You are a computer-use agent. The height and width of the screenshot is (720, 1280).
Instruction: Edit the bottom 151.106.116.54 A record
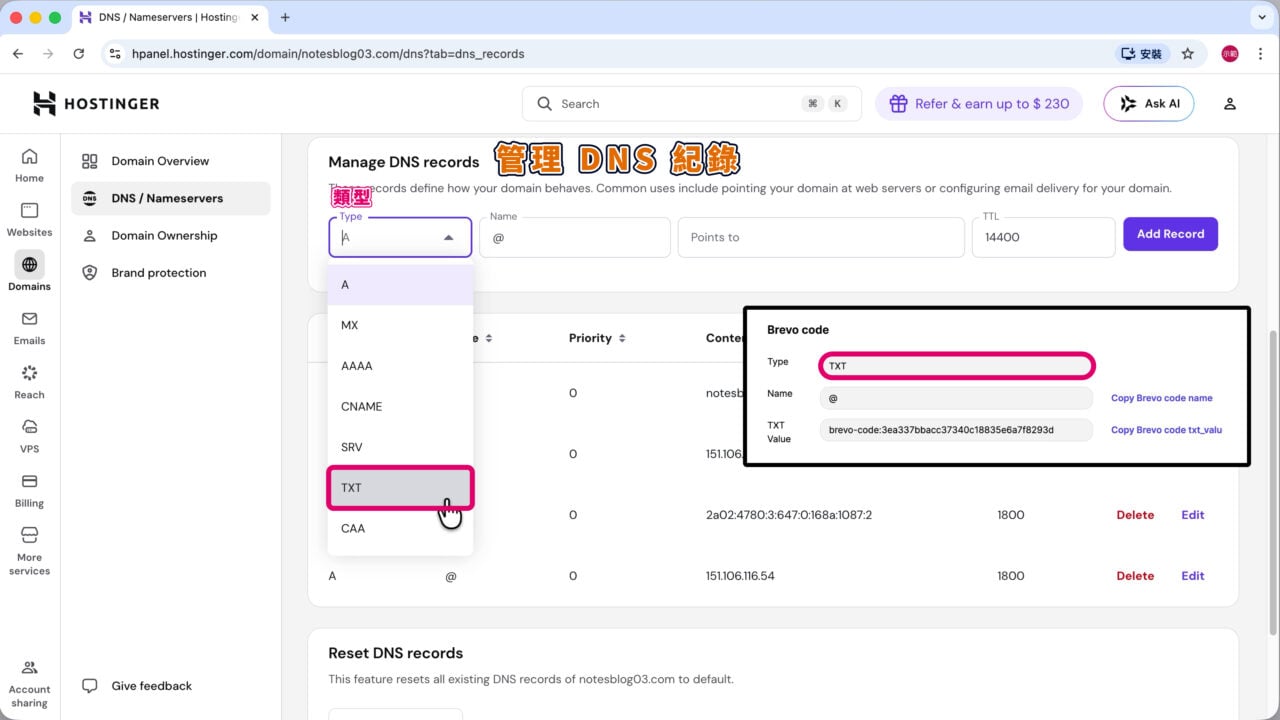[1193, 576]
